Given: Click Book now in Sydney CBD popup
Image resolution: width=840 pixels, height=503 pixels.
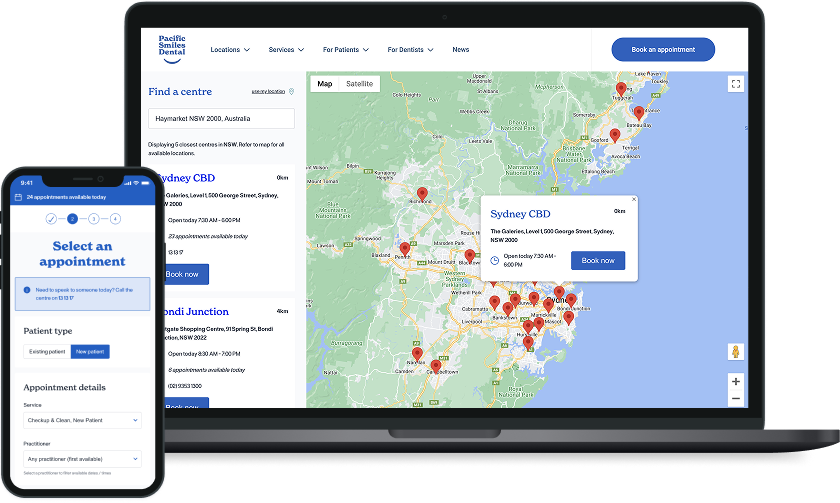Looking at the screenshot, I should (598, 260).
